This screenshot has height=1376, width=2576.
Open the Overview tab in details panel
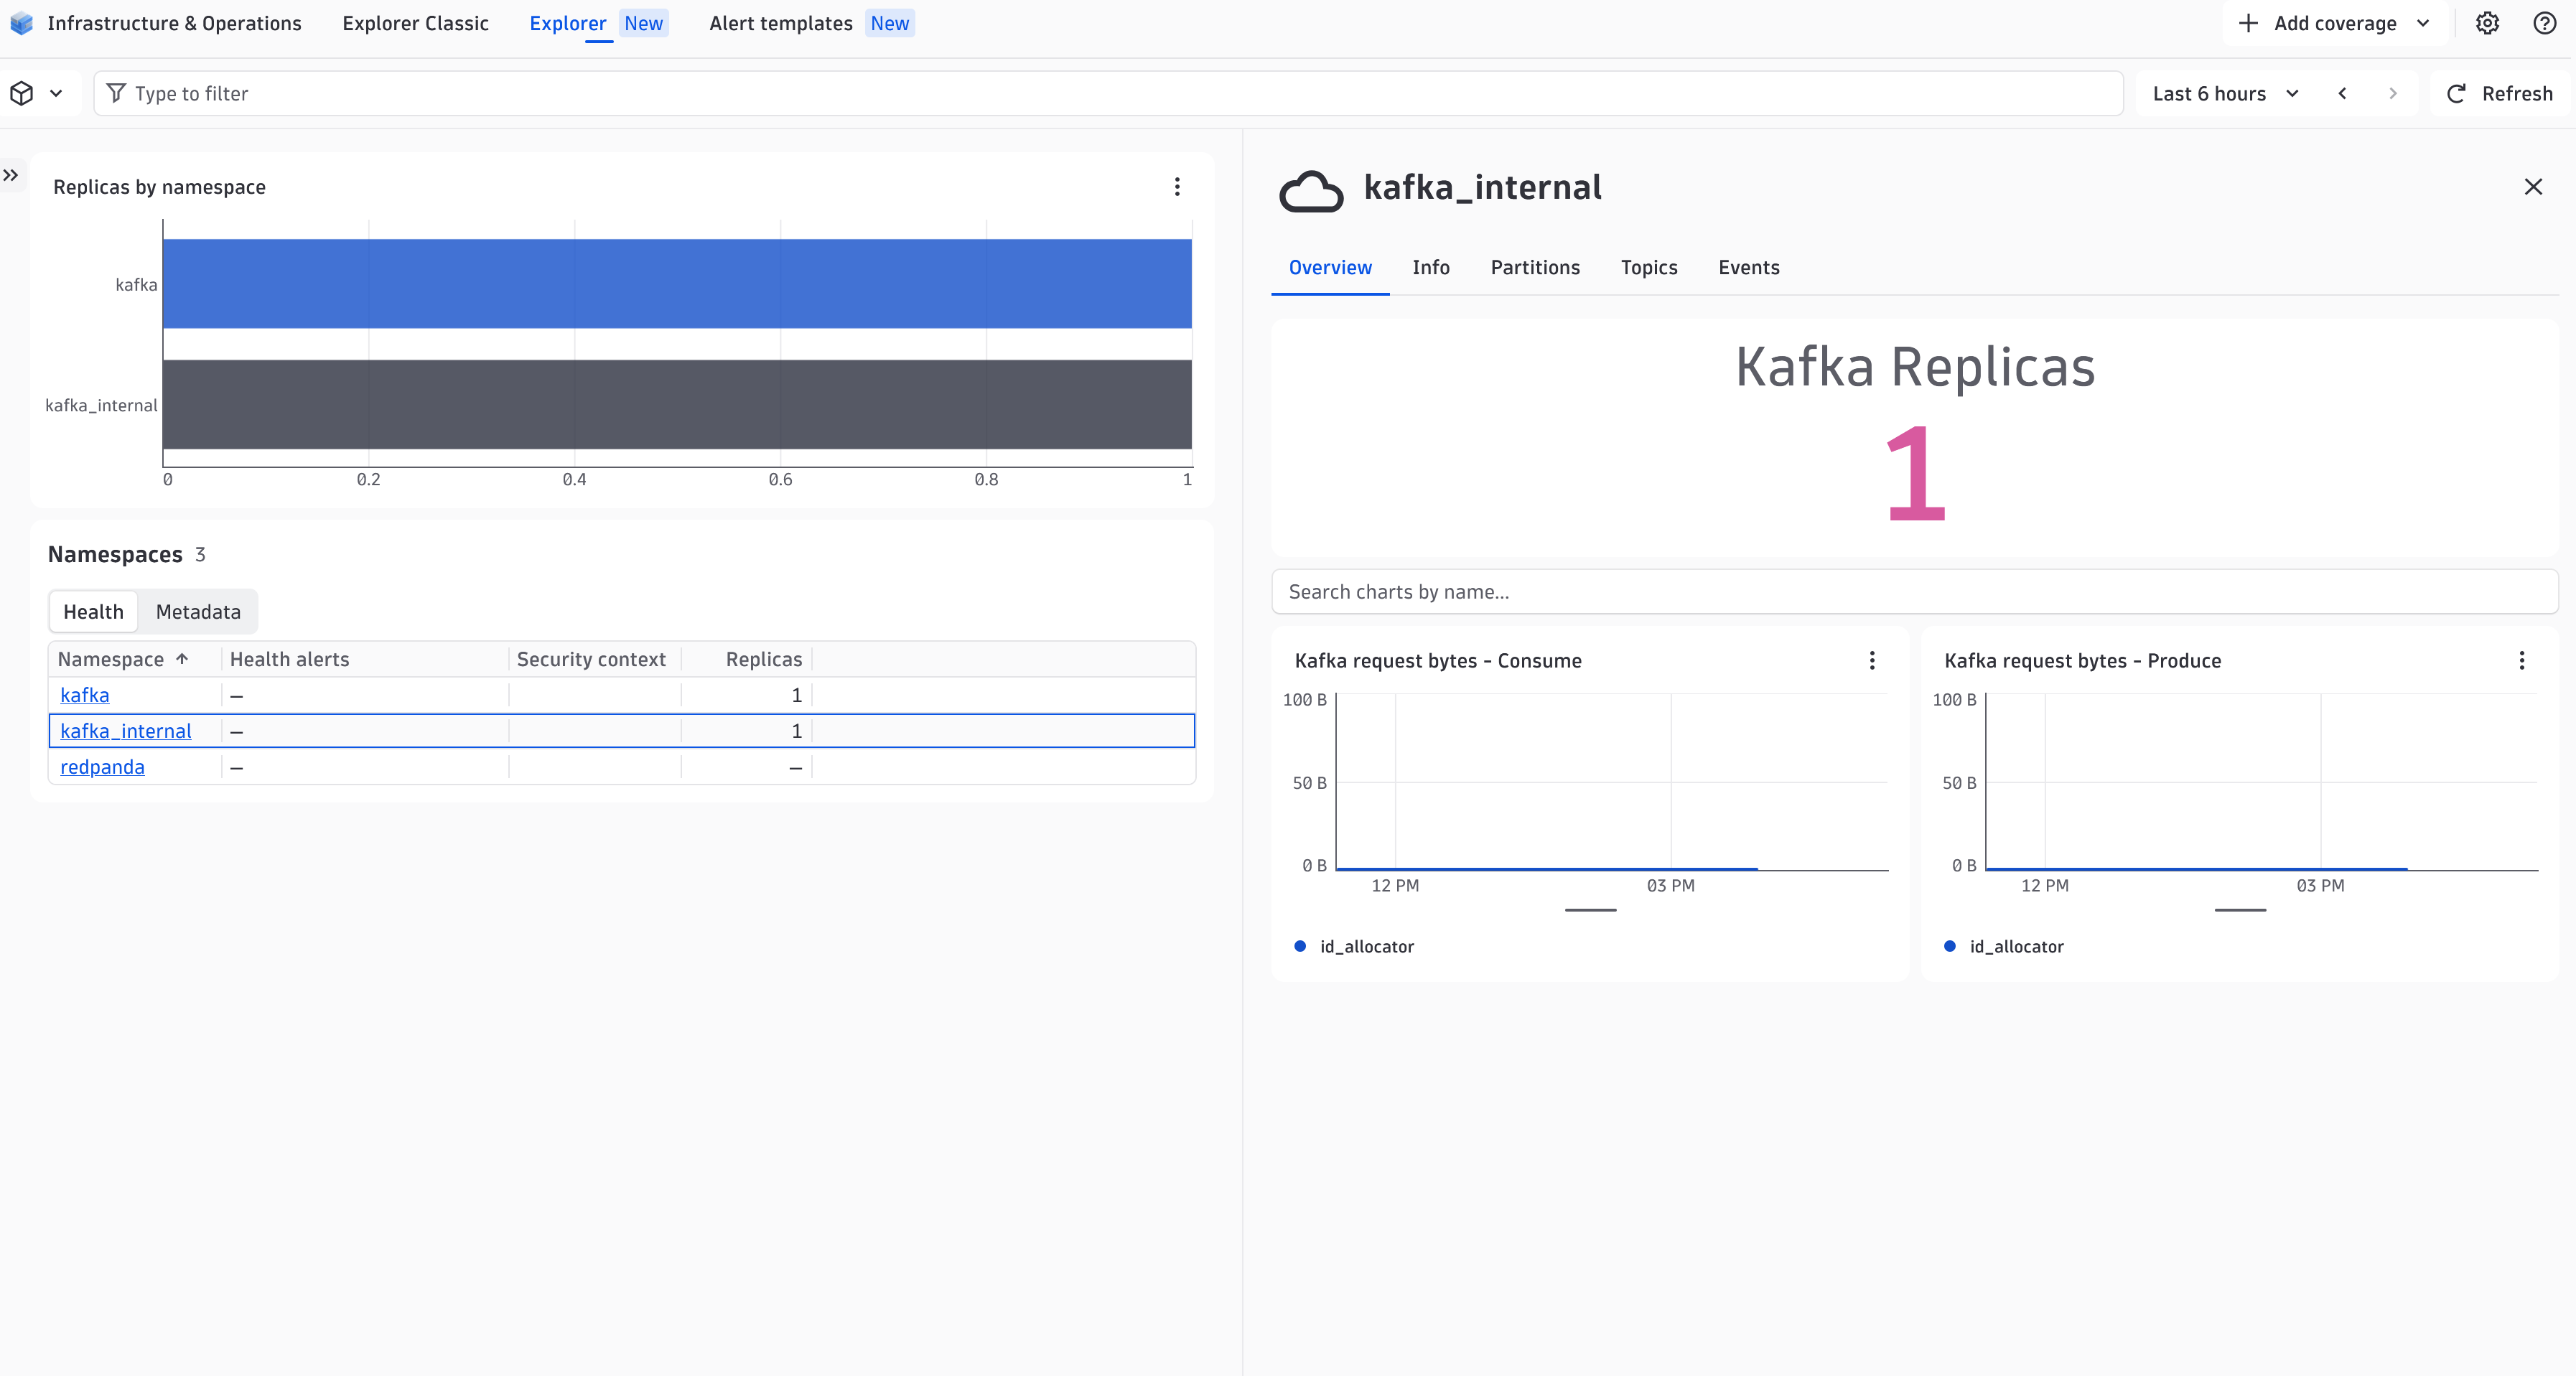pyautogui.click(x=1330, y=267)
